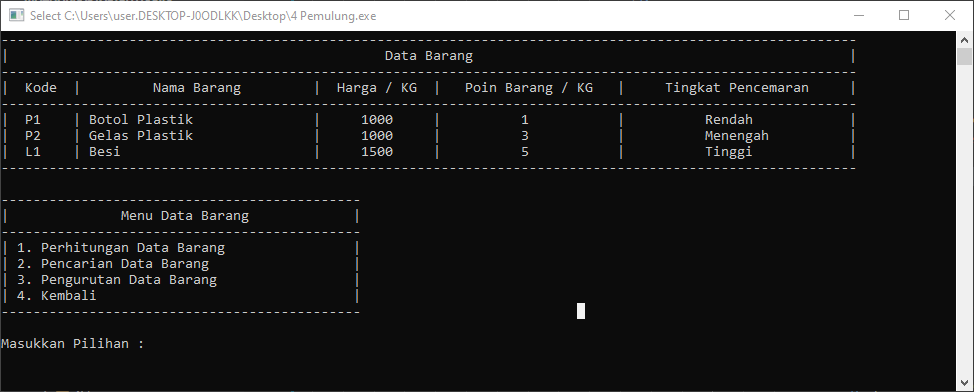The width and height of the screenshot is (974, 392).
Task: Click price '1500' for Besi
Action: [376, 152]
